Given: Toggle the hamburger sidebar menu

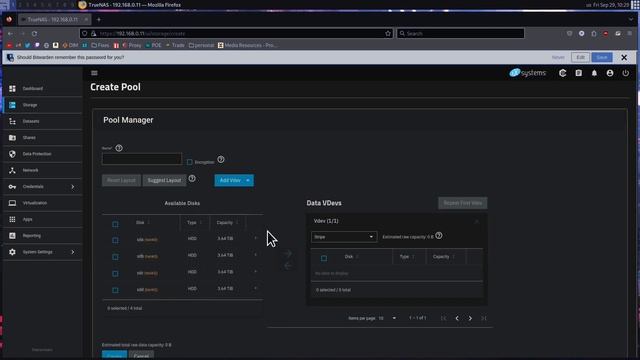Looking at the screenshot, I should 94,73.
